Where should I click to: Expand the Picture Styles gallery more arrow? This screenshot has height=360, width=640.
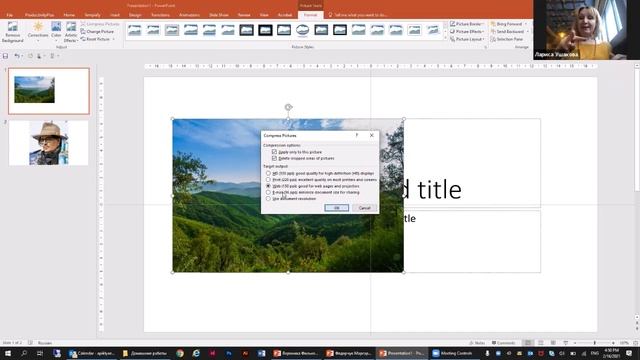(445, 38)
